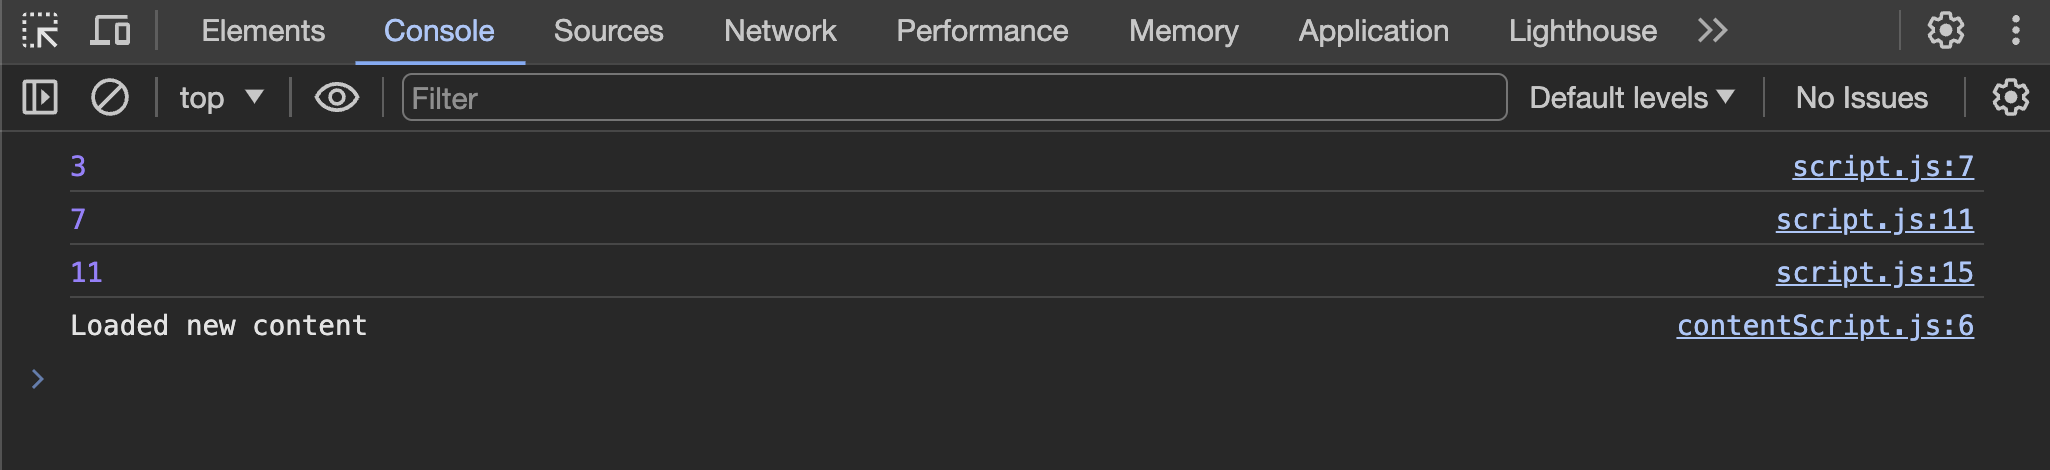Toggle the console sidebar panel icon
Viewport: 2050px width, 470px height.
(40, 98)
